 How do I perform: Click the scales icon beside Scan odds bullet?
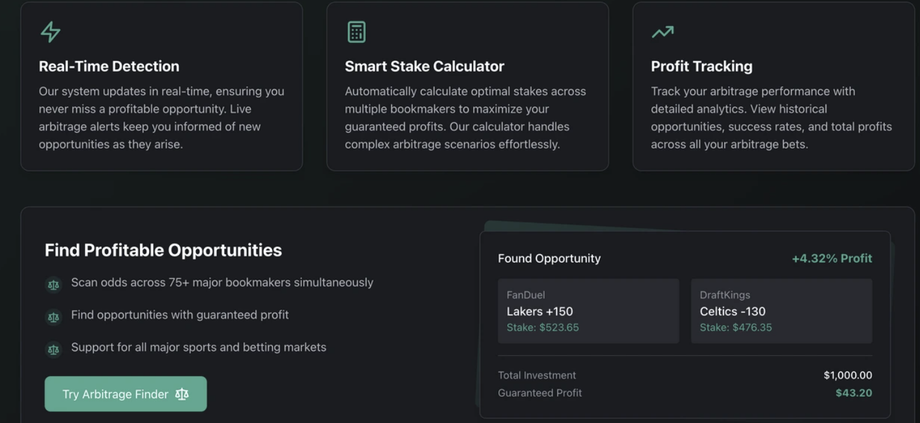[53, 285]
